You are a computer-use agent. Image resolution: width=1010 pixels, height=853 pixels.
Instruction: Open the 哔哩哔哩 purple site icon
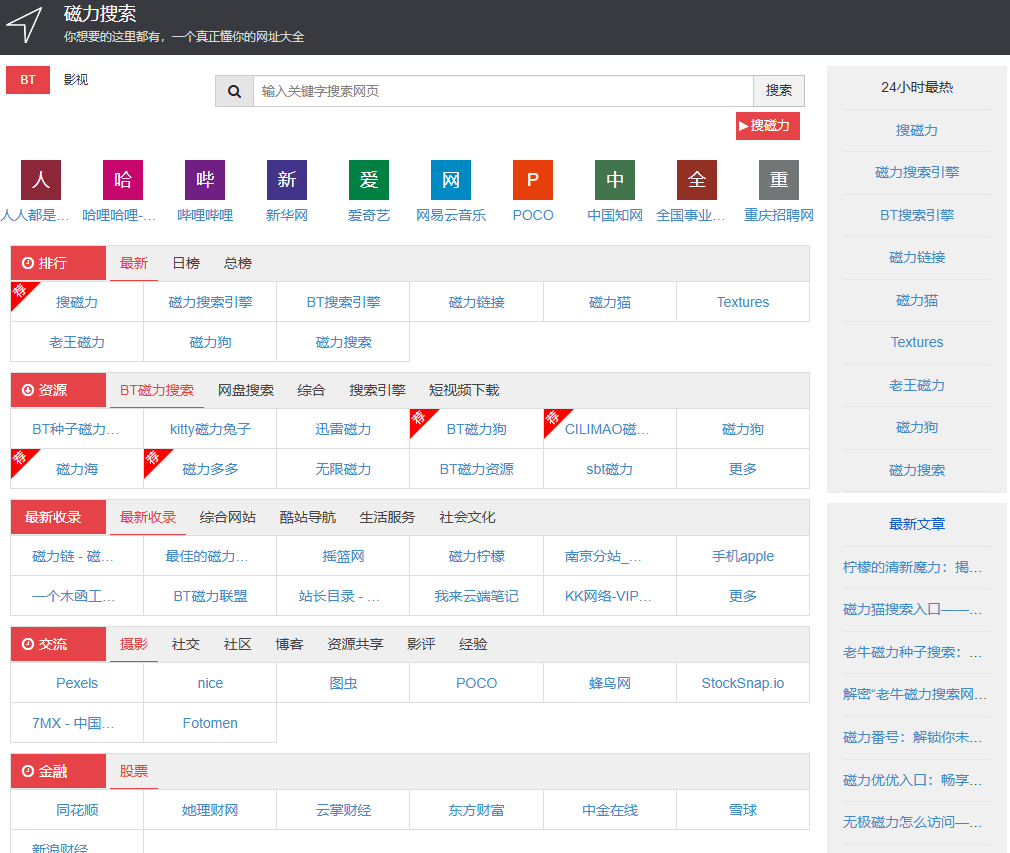click(205, 180)
